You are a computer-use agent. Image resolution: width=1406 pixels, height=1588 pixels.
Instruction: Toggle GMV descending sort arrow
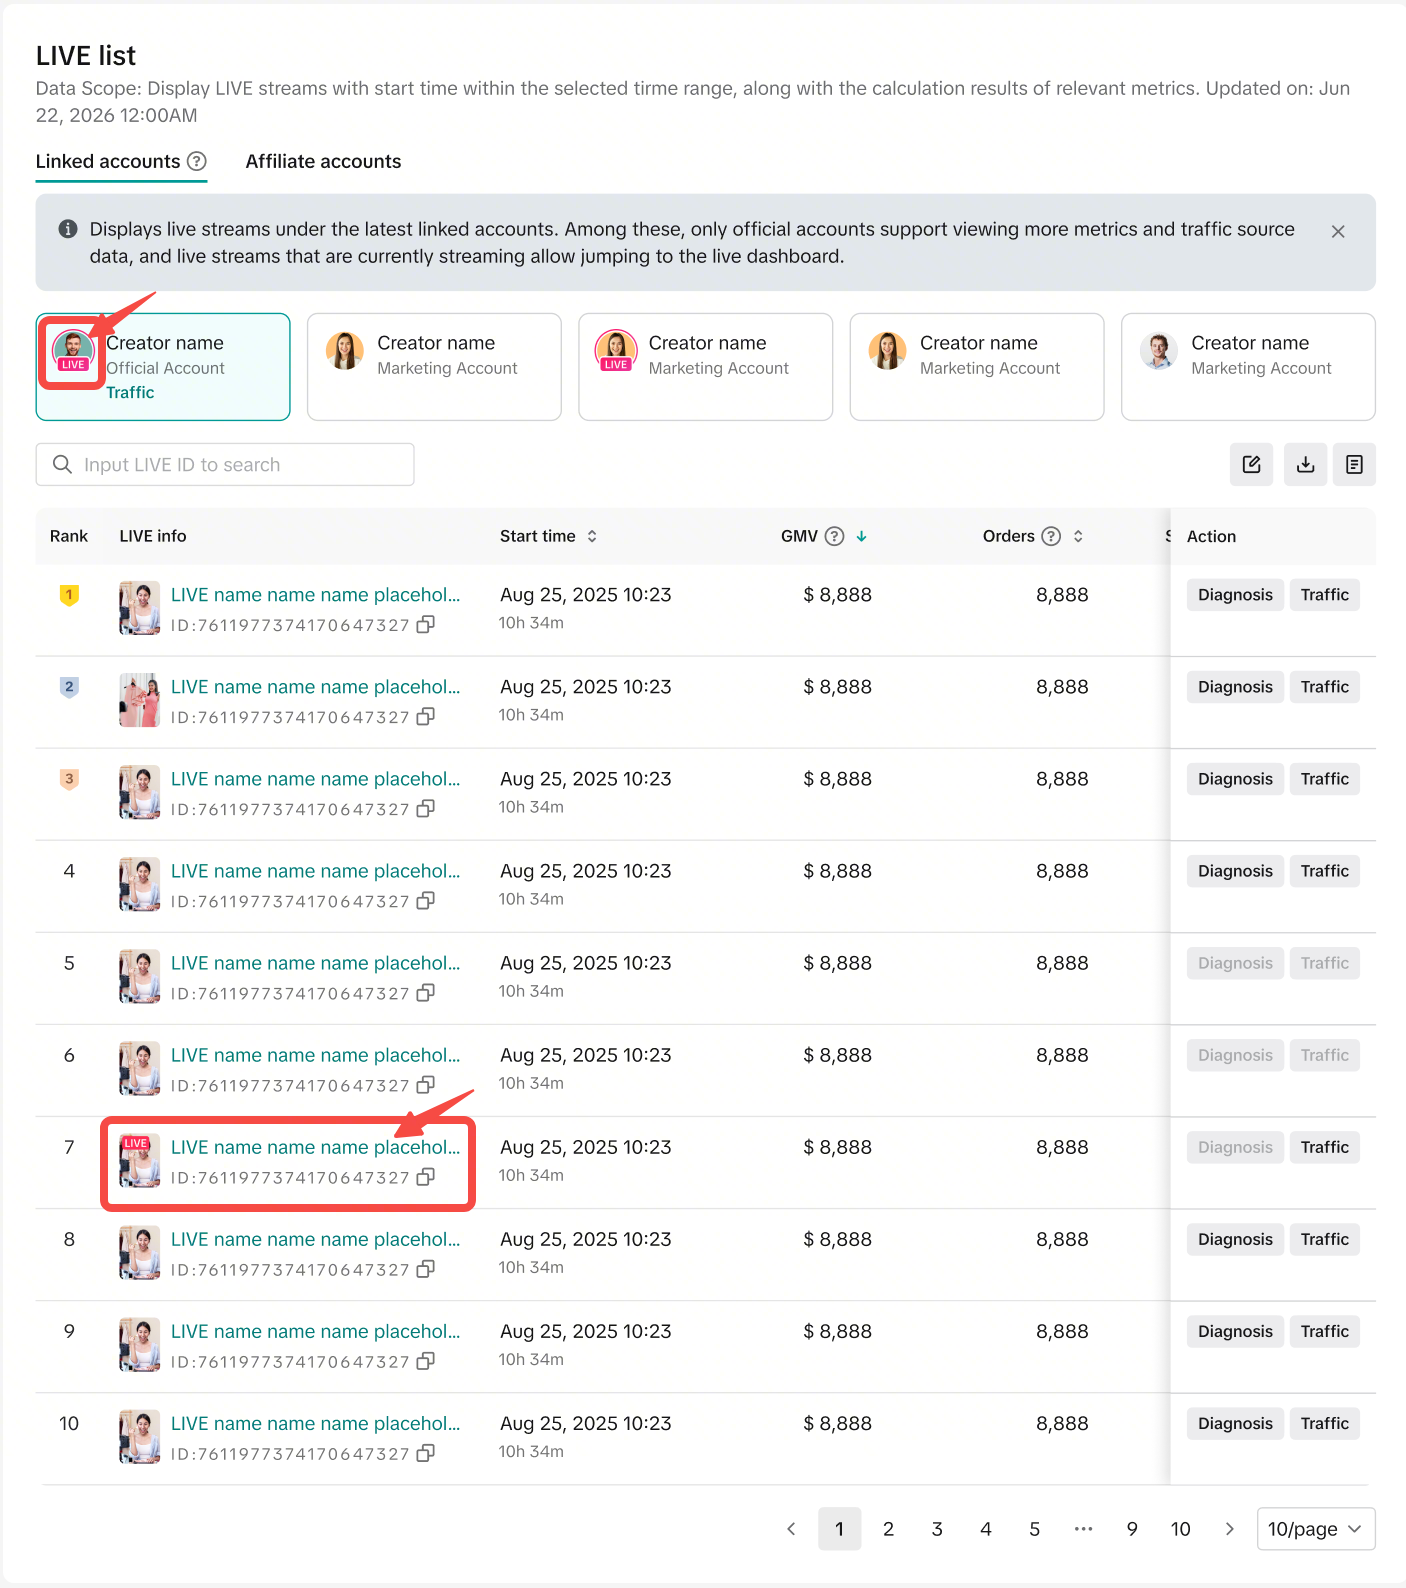coord(862,537)
